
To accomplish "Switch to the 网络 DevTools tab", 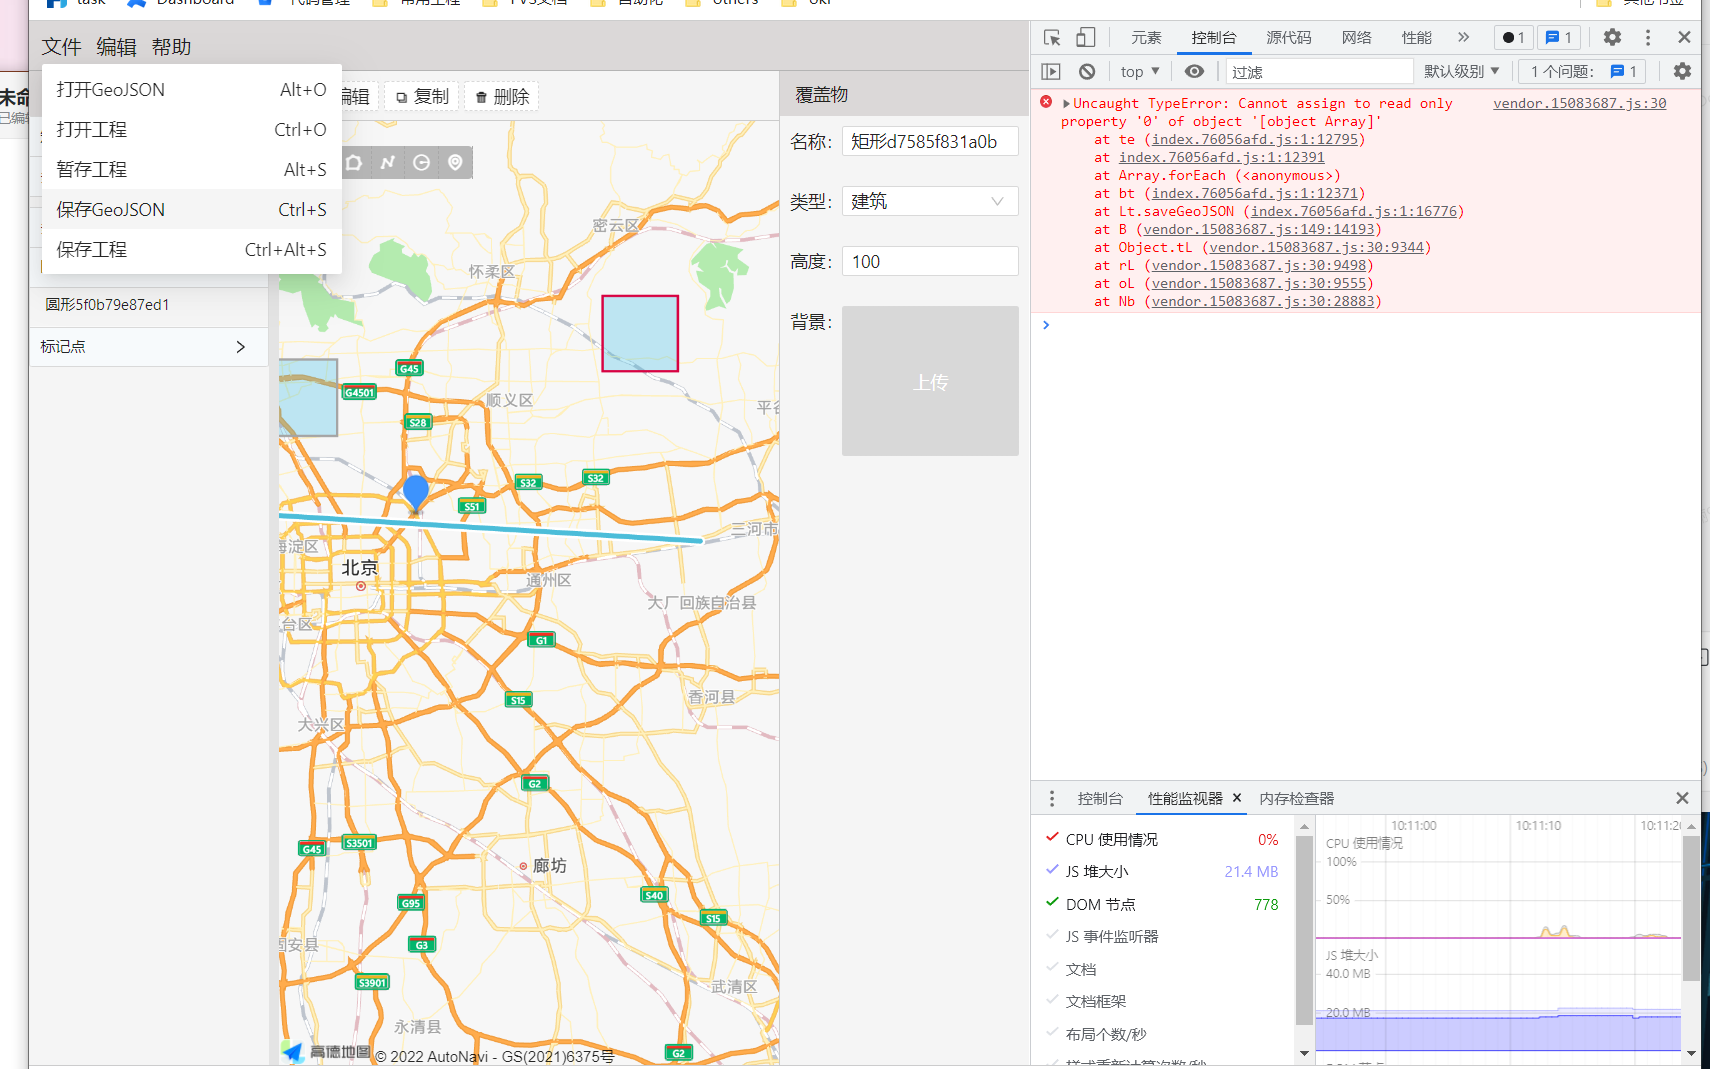I will (1357, 37).
